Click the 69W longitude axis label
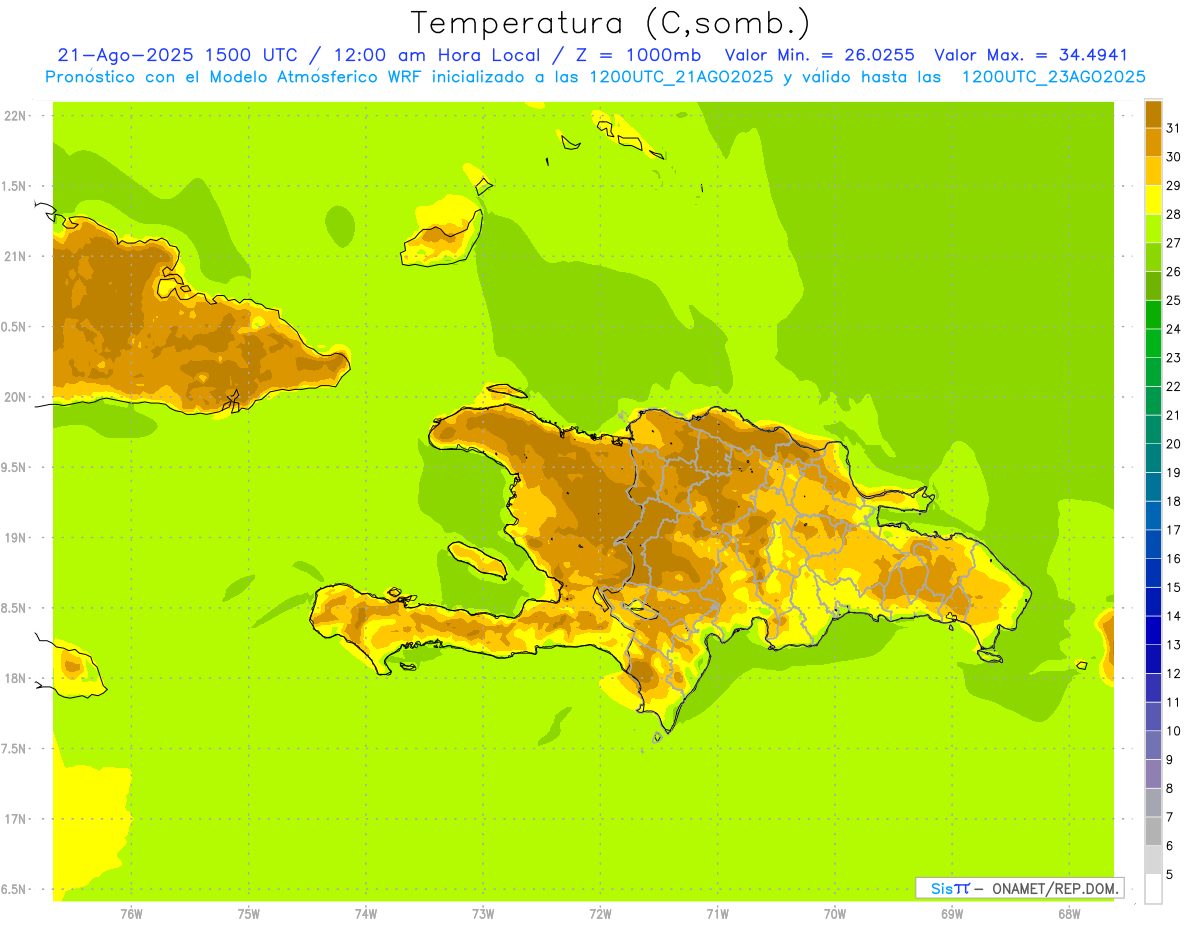1200x927 pixels. tap(952, 914)
